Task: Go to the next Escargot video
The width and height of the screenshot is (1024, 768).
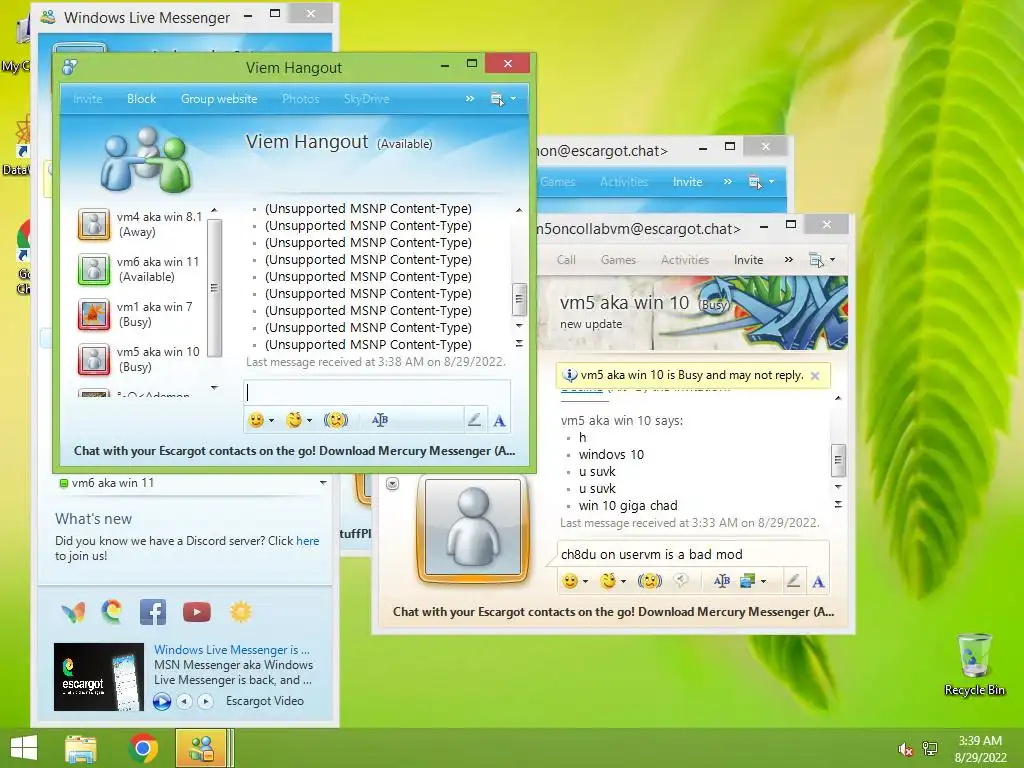Action: [x=206, y=701]
